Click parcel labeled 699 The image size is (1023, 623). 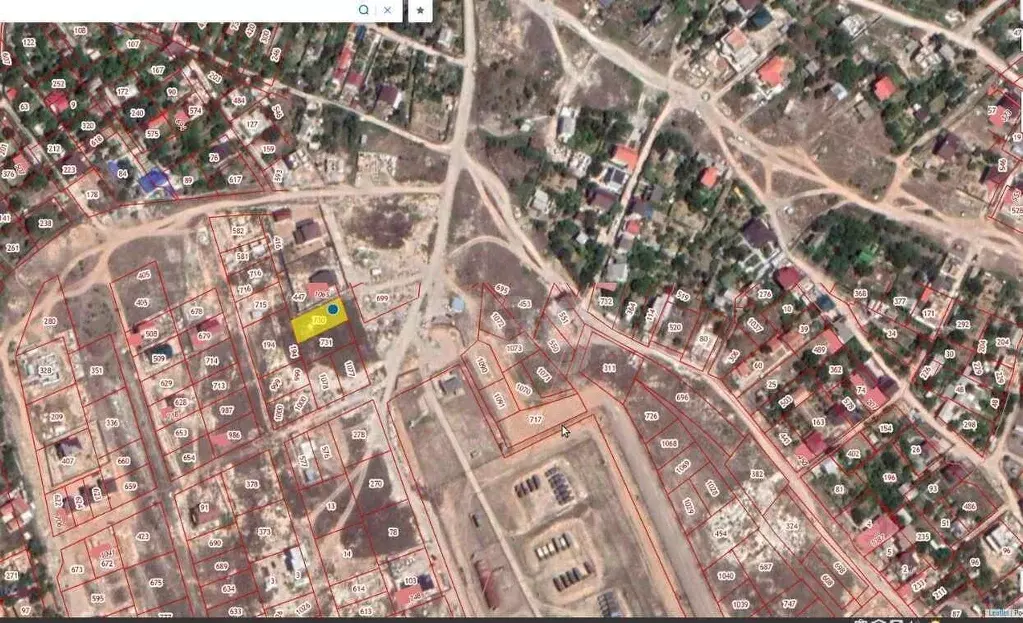(x=381, y=299)
